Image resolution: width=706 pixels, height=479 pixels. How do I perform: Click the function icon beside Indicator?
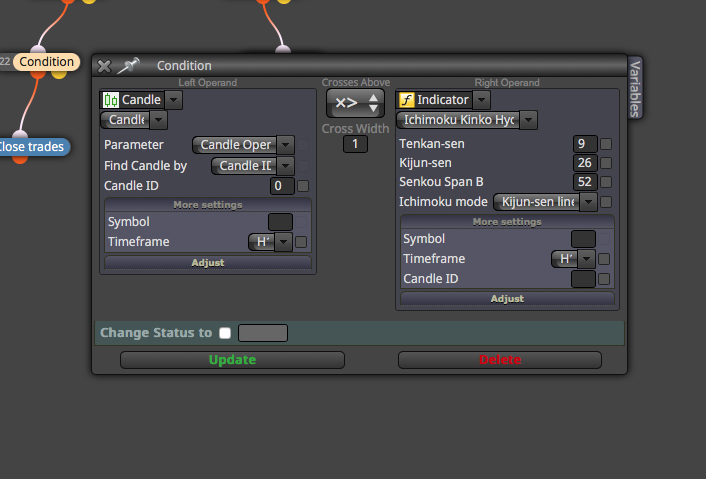[407, 99]
